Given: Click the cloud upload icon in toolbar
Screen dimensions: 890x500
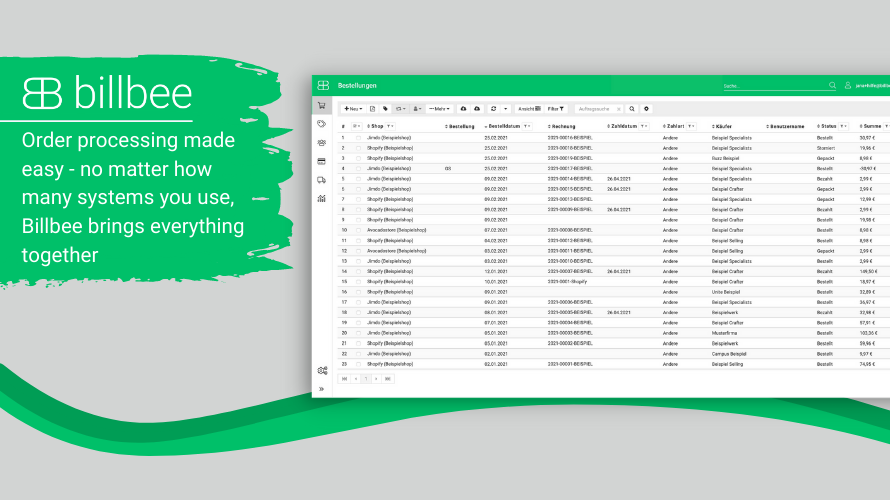Looking at the screenshot, I should pyautogui.click(x=477, y=108).
